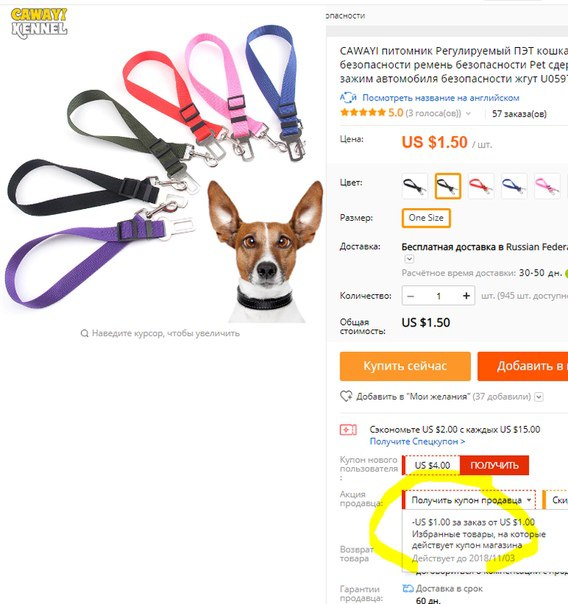Expand the shipping options dropdown arrow
The image size is (568, 604).
point(409,259)
